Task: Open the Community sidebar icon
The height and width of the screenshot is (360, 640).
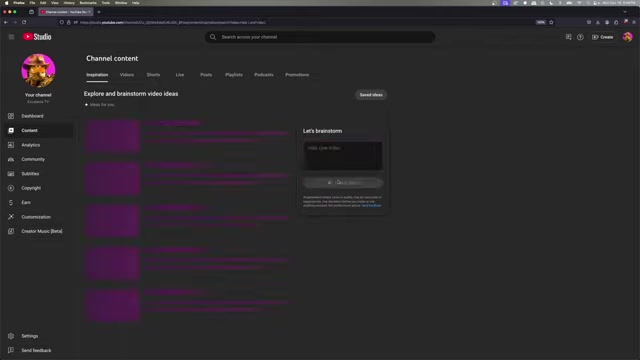Action: [11, 159]
